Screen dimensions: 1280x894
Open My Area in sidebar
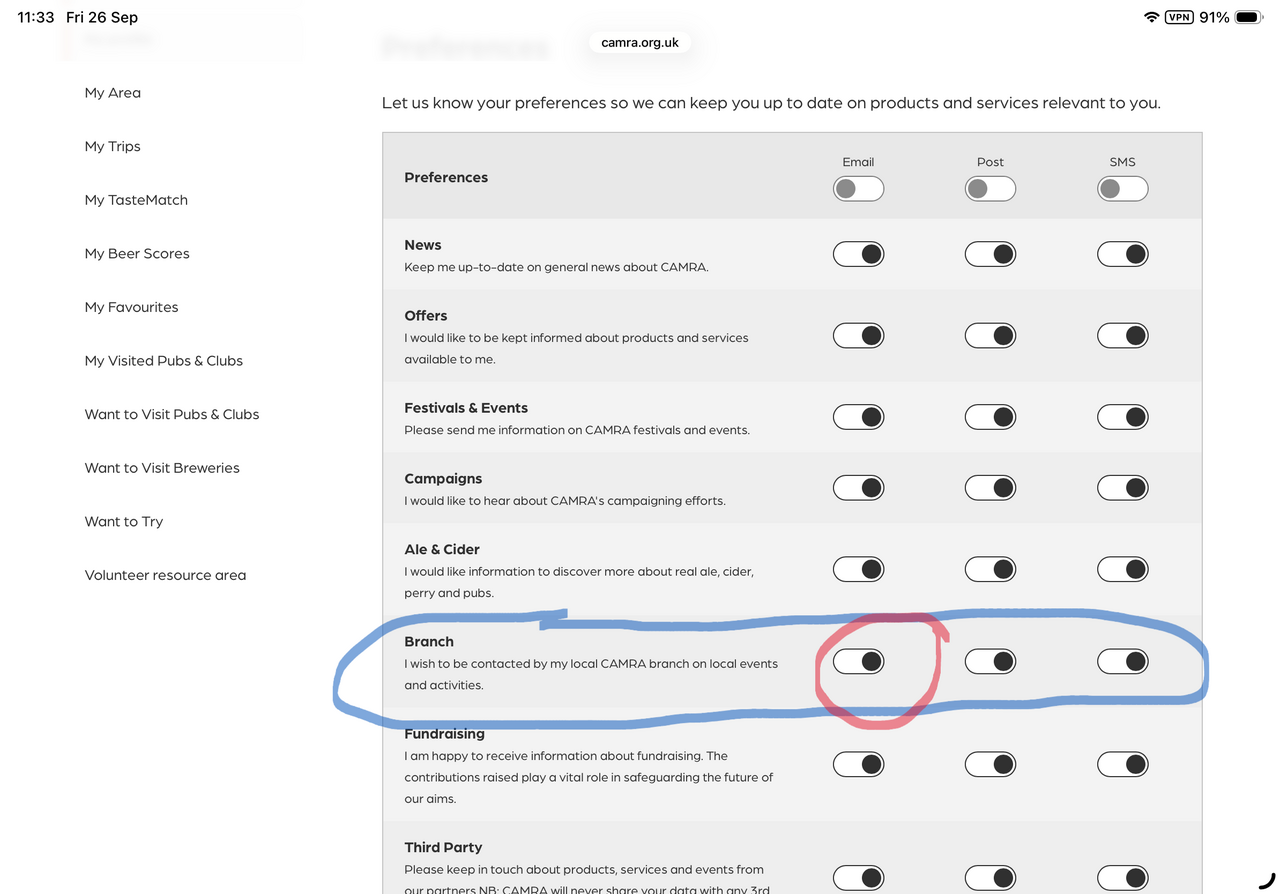click(113, 93)
